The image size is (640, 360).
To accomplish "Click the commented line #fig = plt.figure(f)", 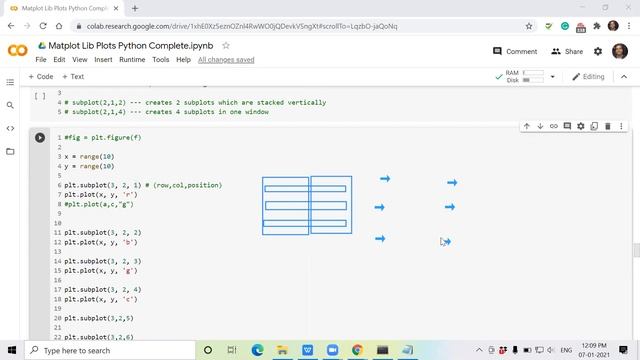I will coord(103,138).
